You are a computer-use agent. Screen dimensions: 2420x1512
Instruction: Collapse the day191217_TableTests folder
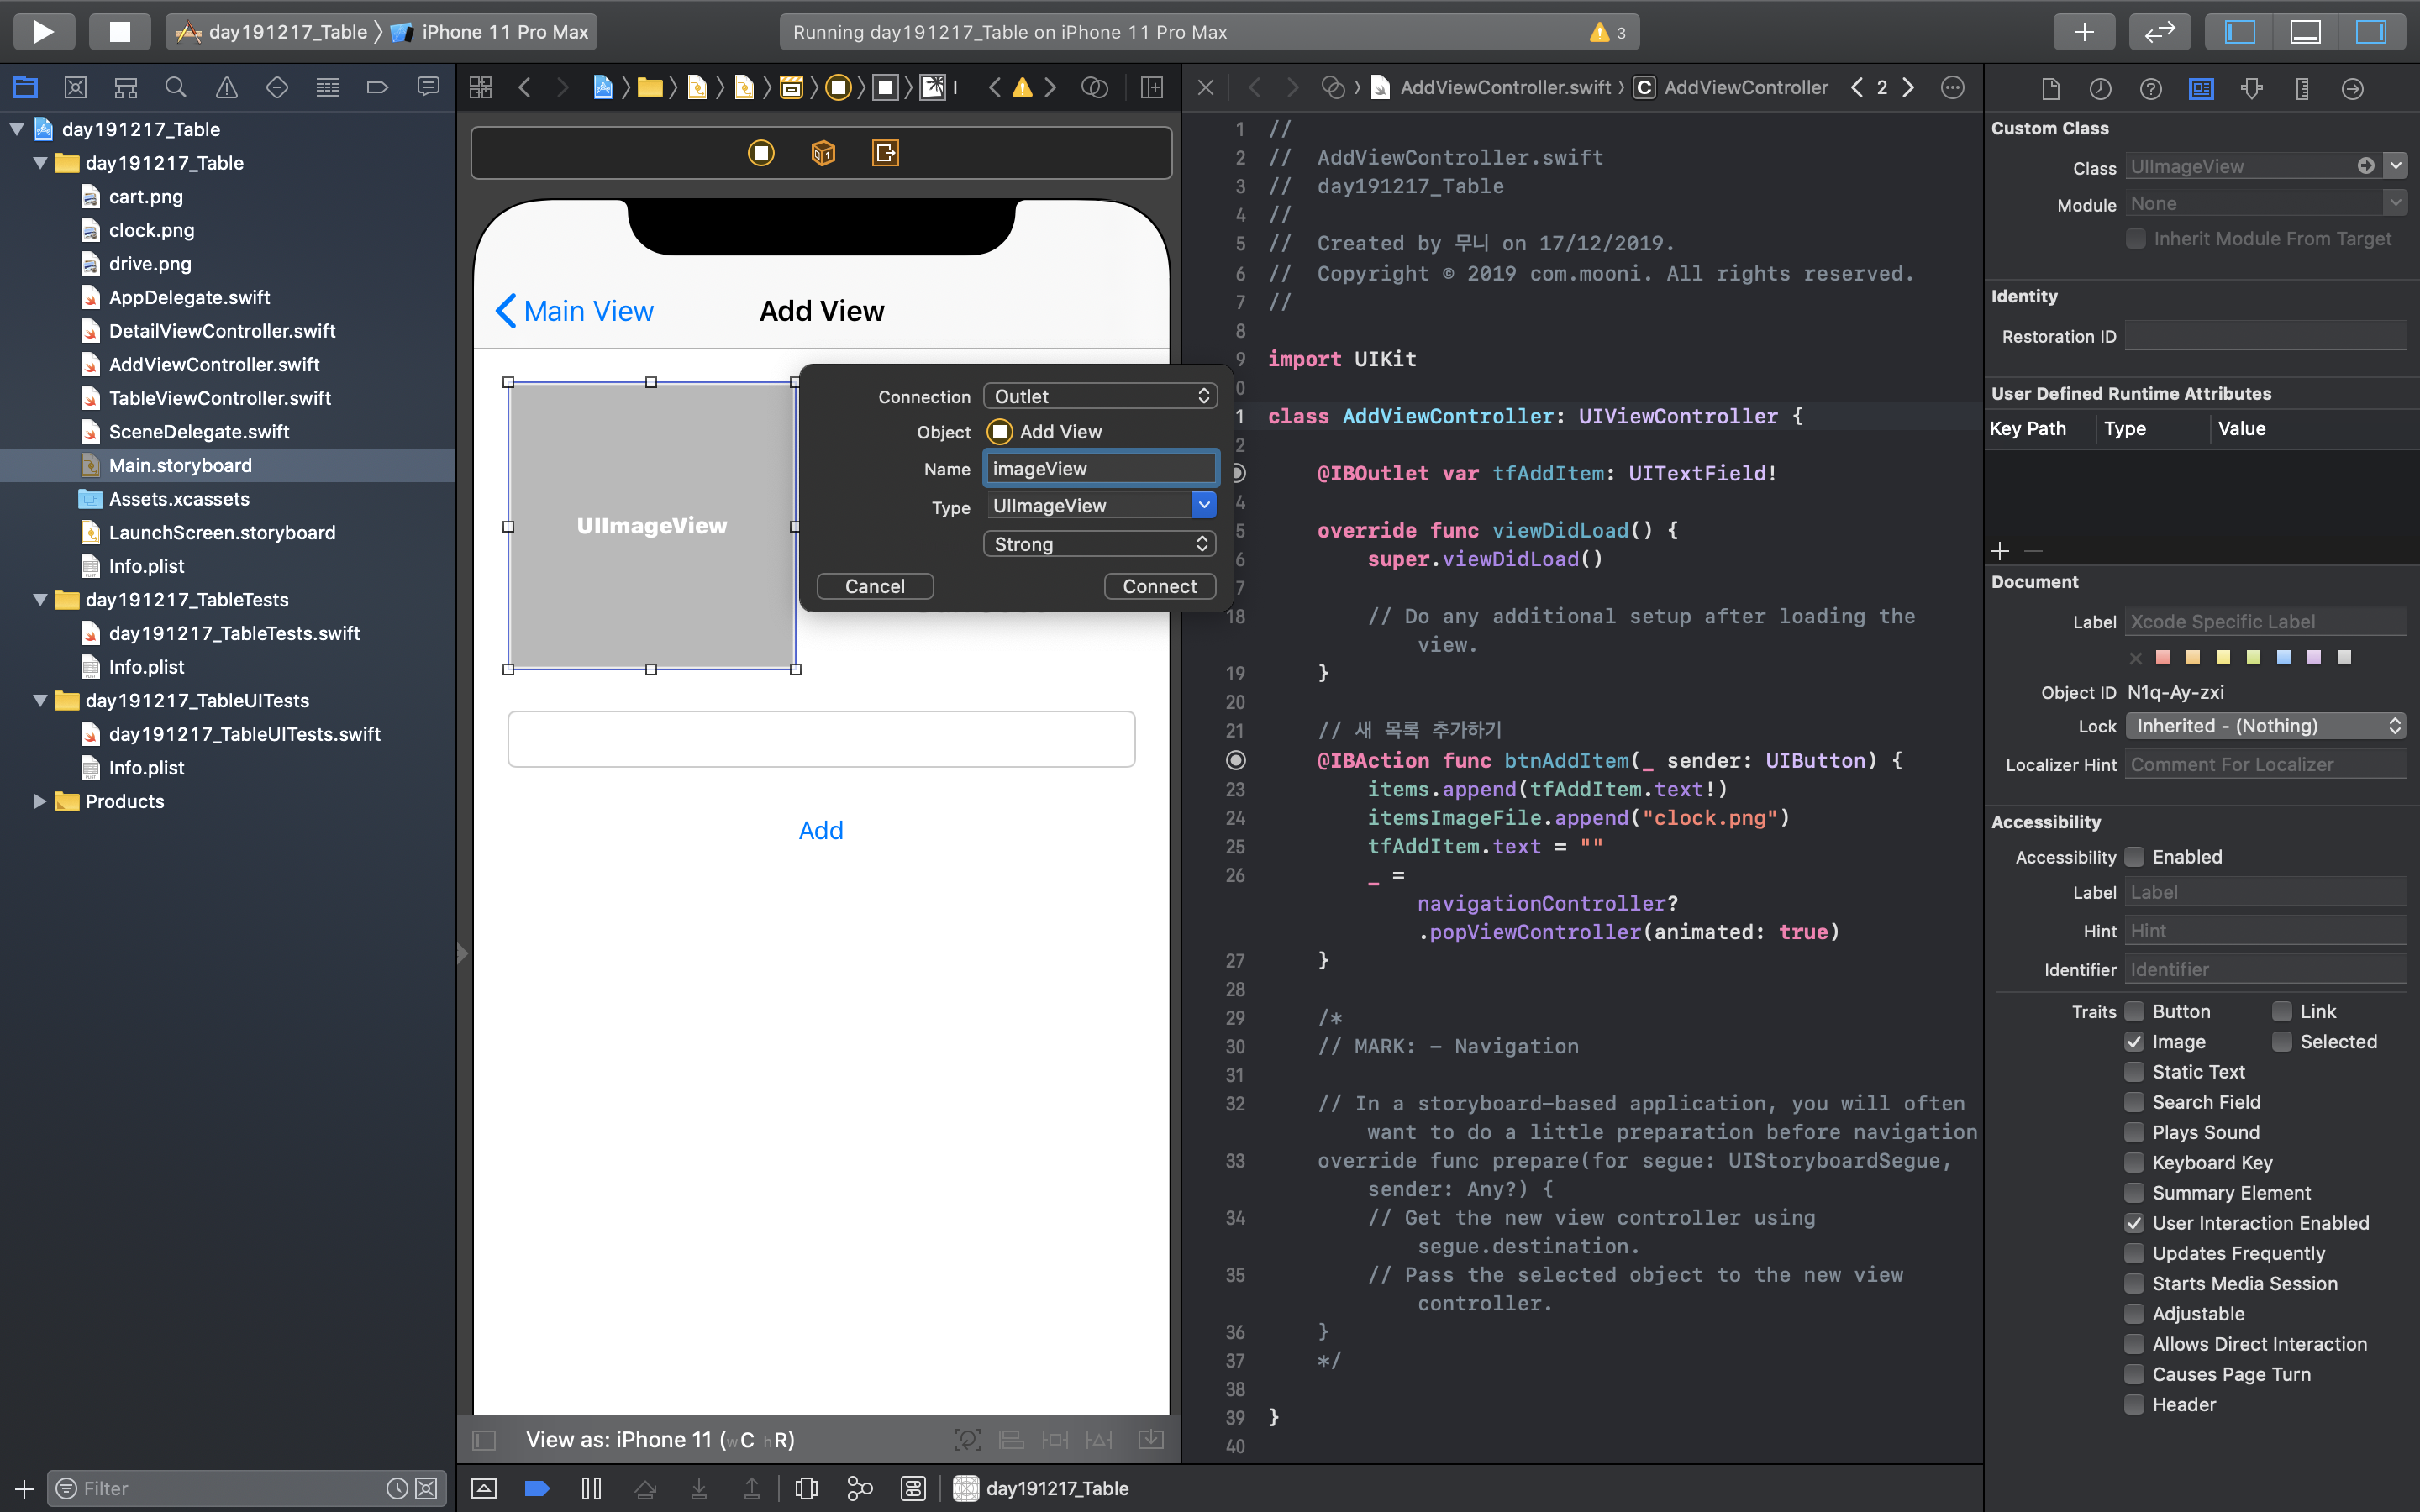(40, 600)
